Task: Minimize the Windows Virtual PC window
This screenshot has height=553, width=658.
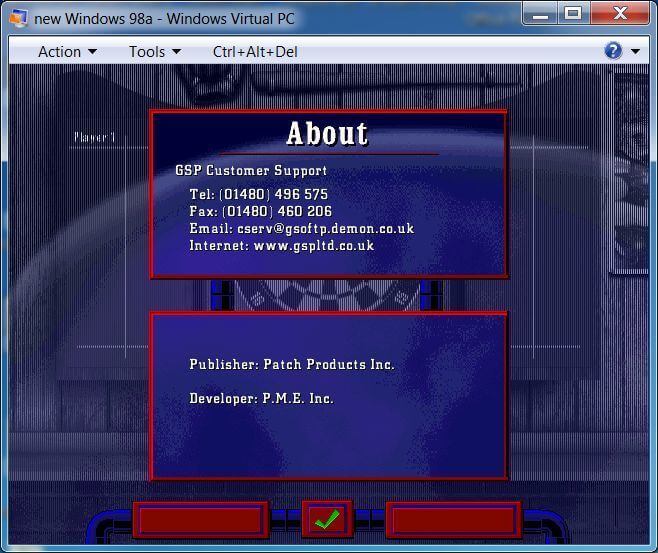Action: (x=540, y=14)
